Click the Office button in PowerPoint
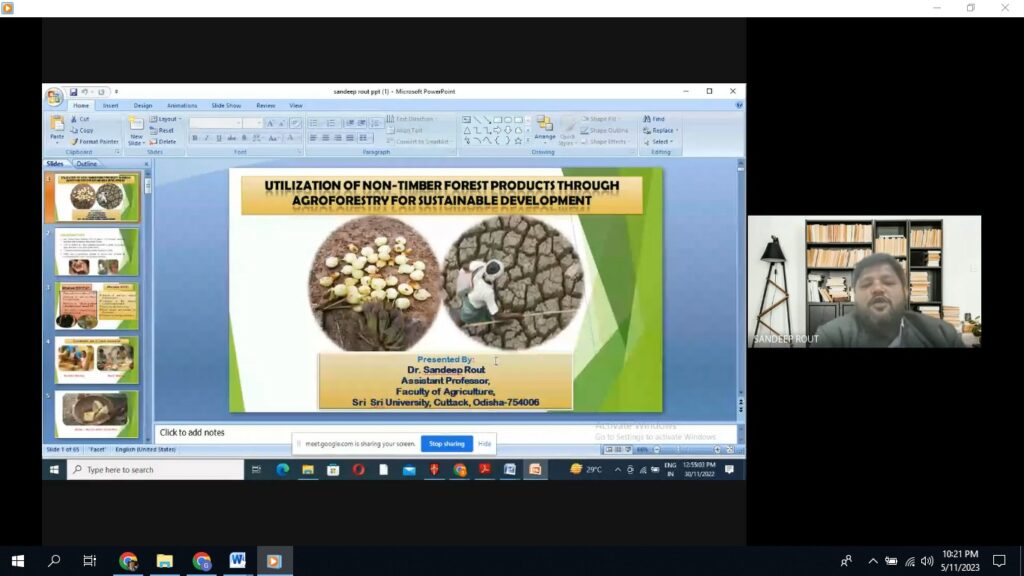This screenshot has width=1024, height=576. (54, 97)
